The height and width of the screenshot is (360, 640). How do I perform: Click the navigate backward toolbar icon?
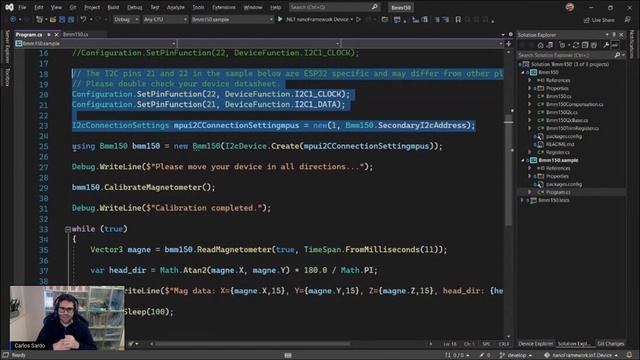[x=13, y=19]
